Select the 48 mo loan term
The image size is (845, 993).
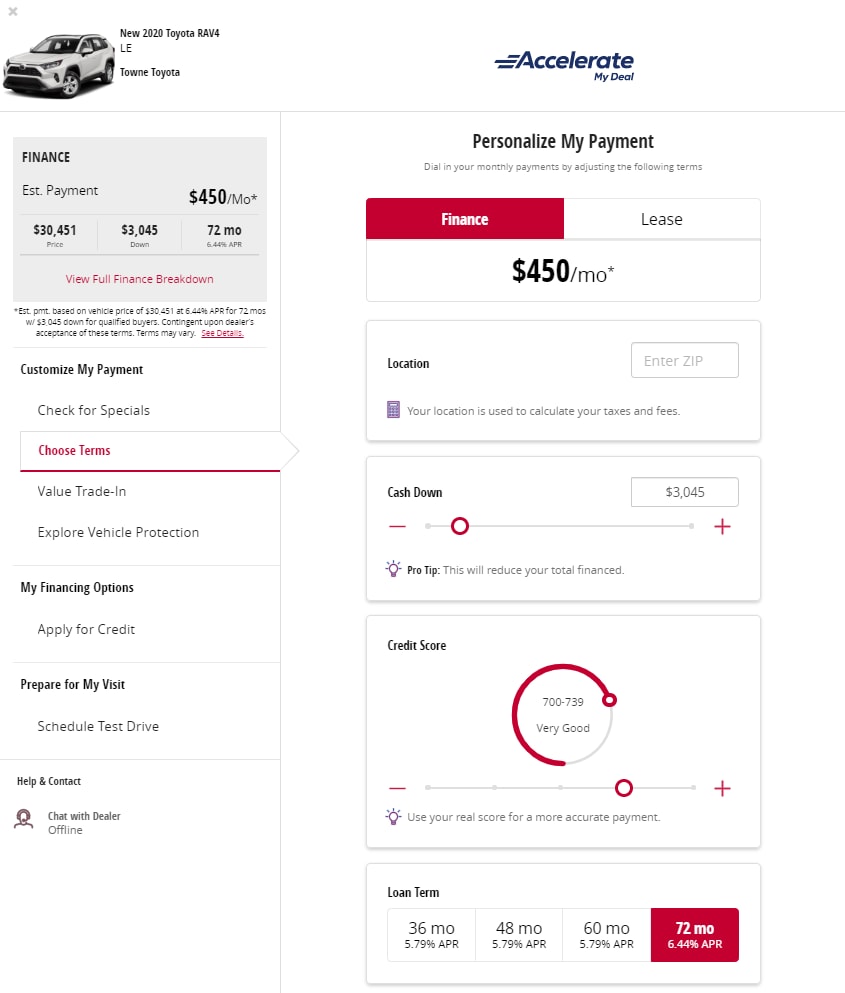click(519, 935)
